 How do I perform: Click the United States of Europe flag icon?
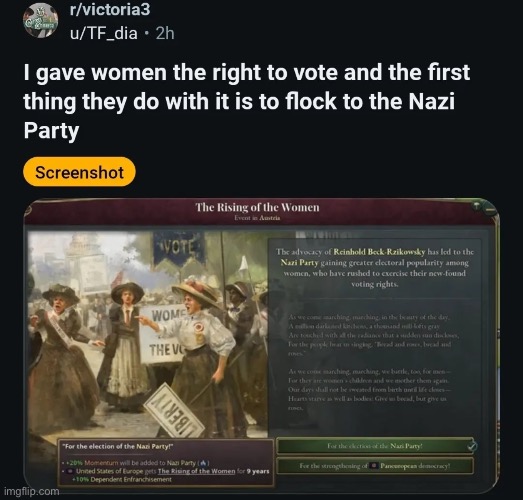[x=70, y=471]
